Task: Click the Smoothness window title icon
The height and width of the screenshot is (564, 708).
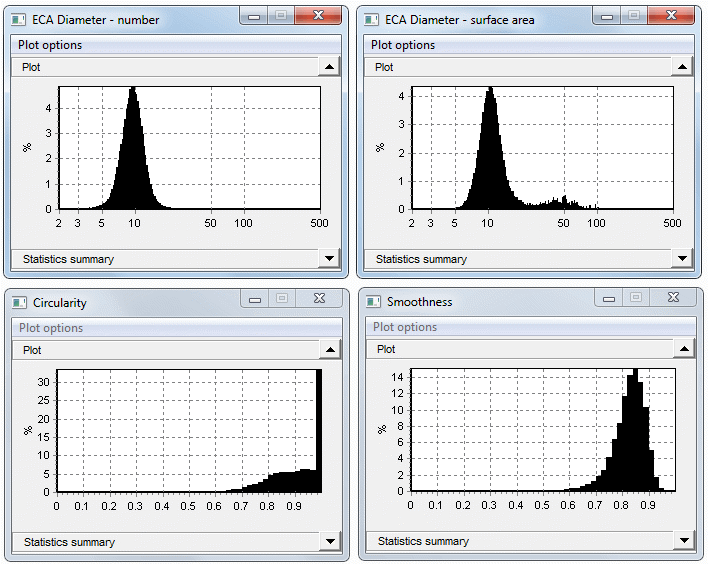Action: pos(373,301)
